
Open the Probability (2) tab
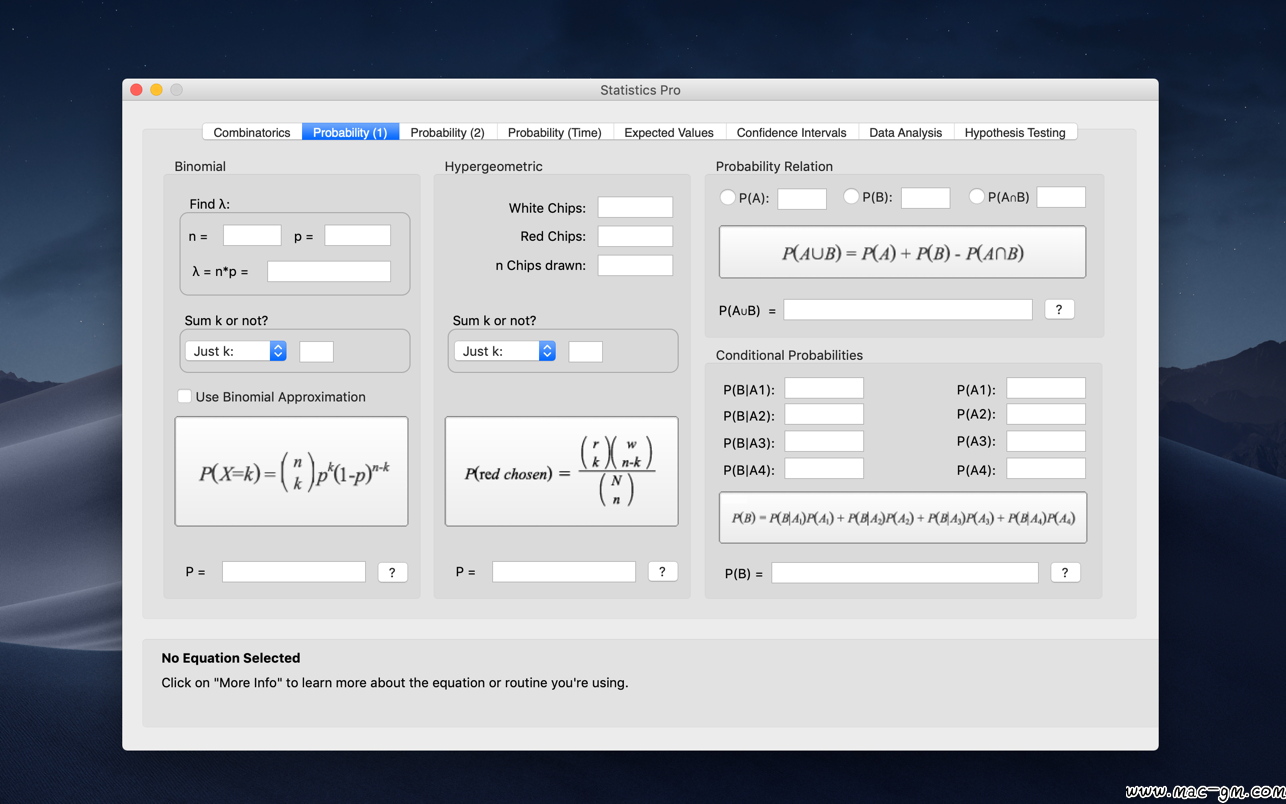(x=447, y=132)
